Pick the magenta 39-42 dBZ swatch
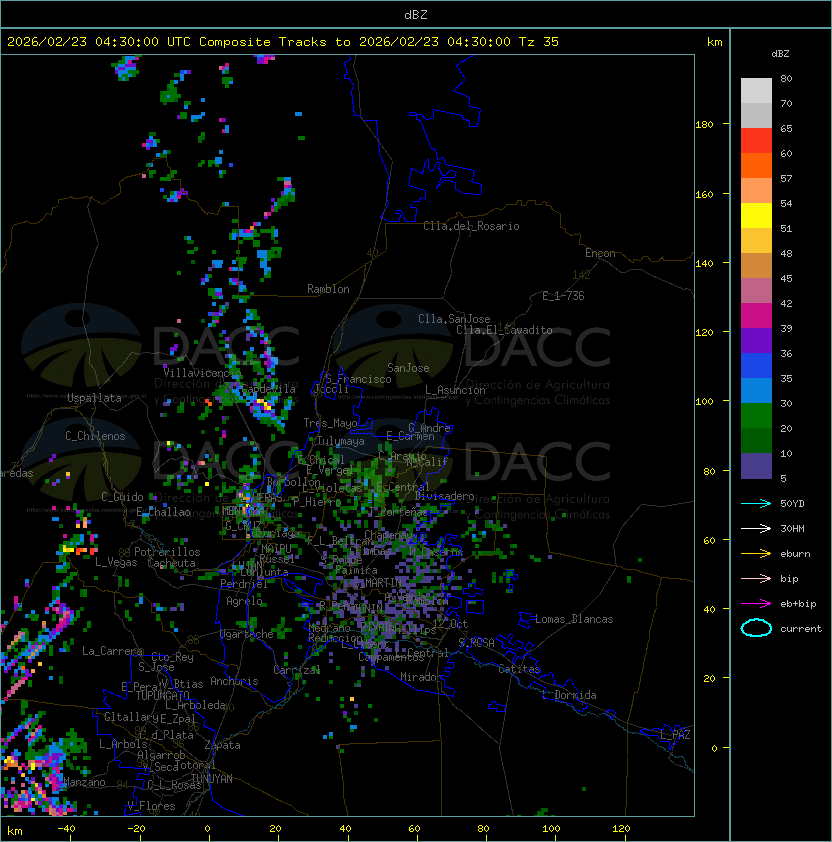Viewport: 832px width, 842px height. click(756, 315)
